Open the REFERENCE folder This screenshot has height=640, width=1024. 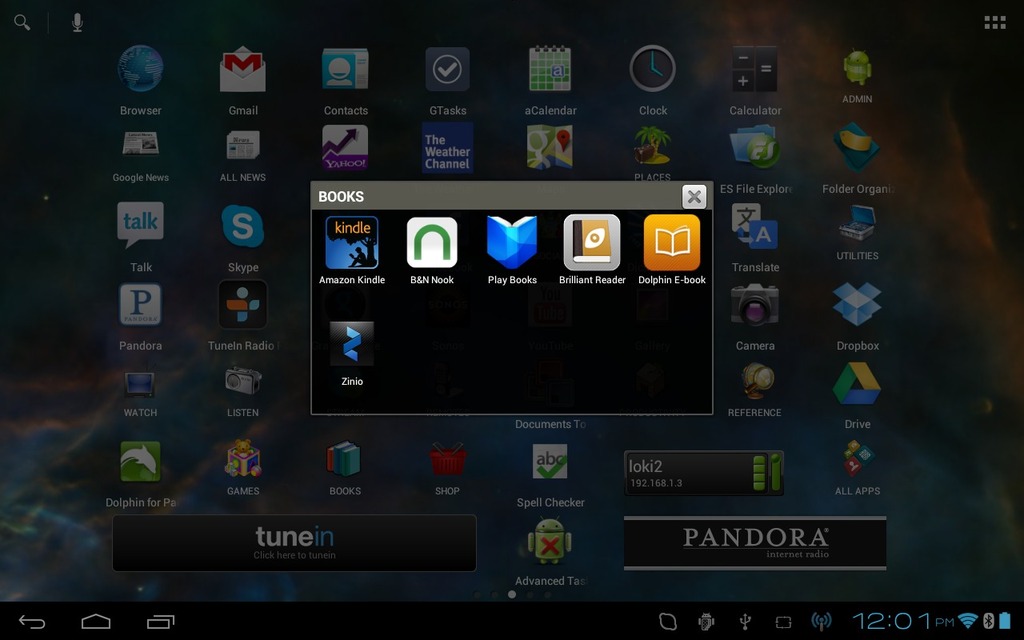coord(755,381)
